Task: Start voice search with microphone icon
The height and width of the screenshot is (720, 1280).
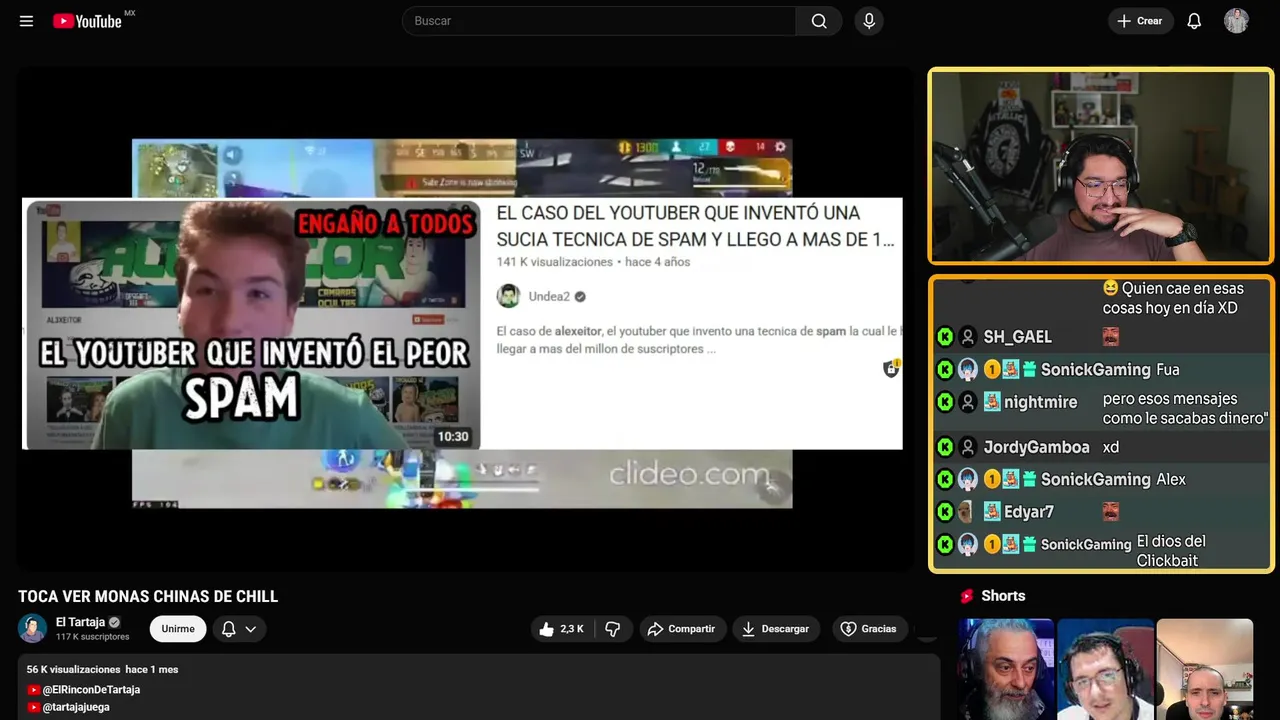Action: tap(869, 21)
